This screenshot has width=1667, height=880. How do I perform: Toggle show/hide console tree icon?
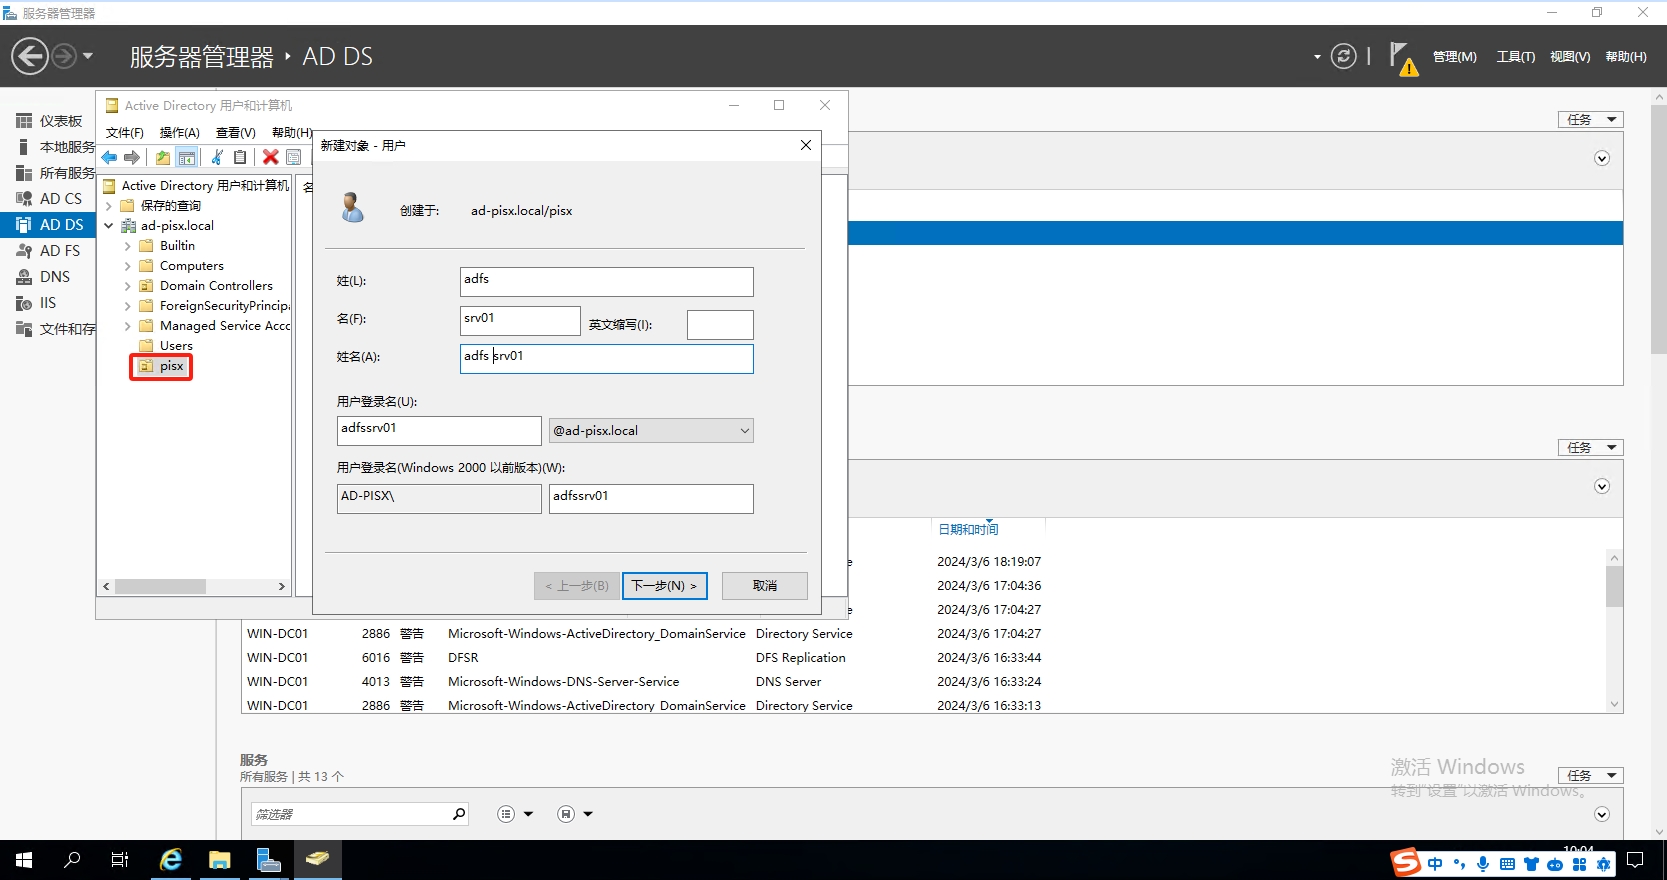[187, 157]
